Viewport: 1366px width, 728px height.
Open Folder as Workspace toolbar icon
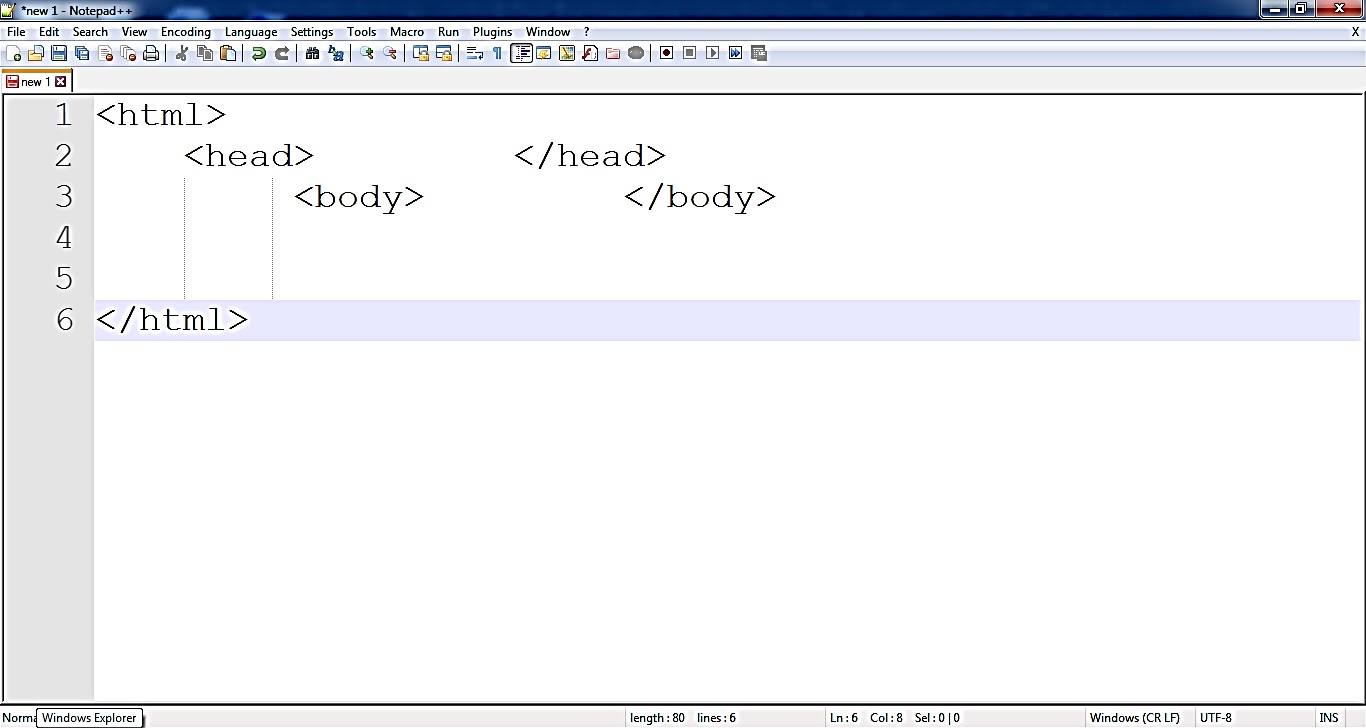click(613, 53)
